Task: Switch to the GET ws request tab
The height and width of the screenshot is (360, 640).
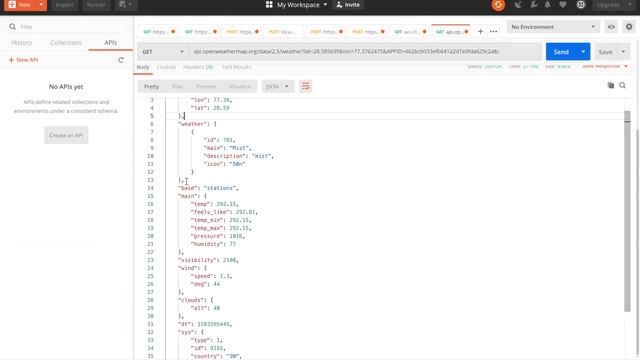Action: (x=410, y=31)
